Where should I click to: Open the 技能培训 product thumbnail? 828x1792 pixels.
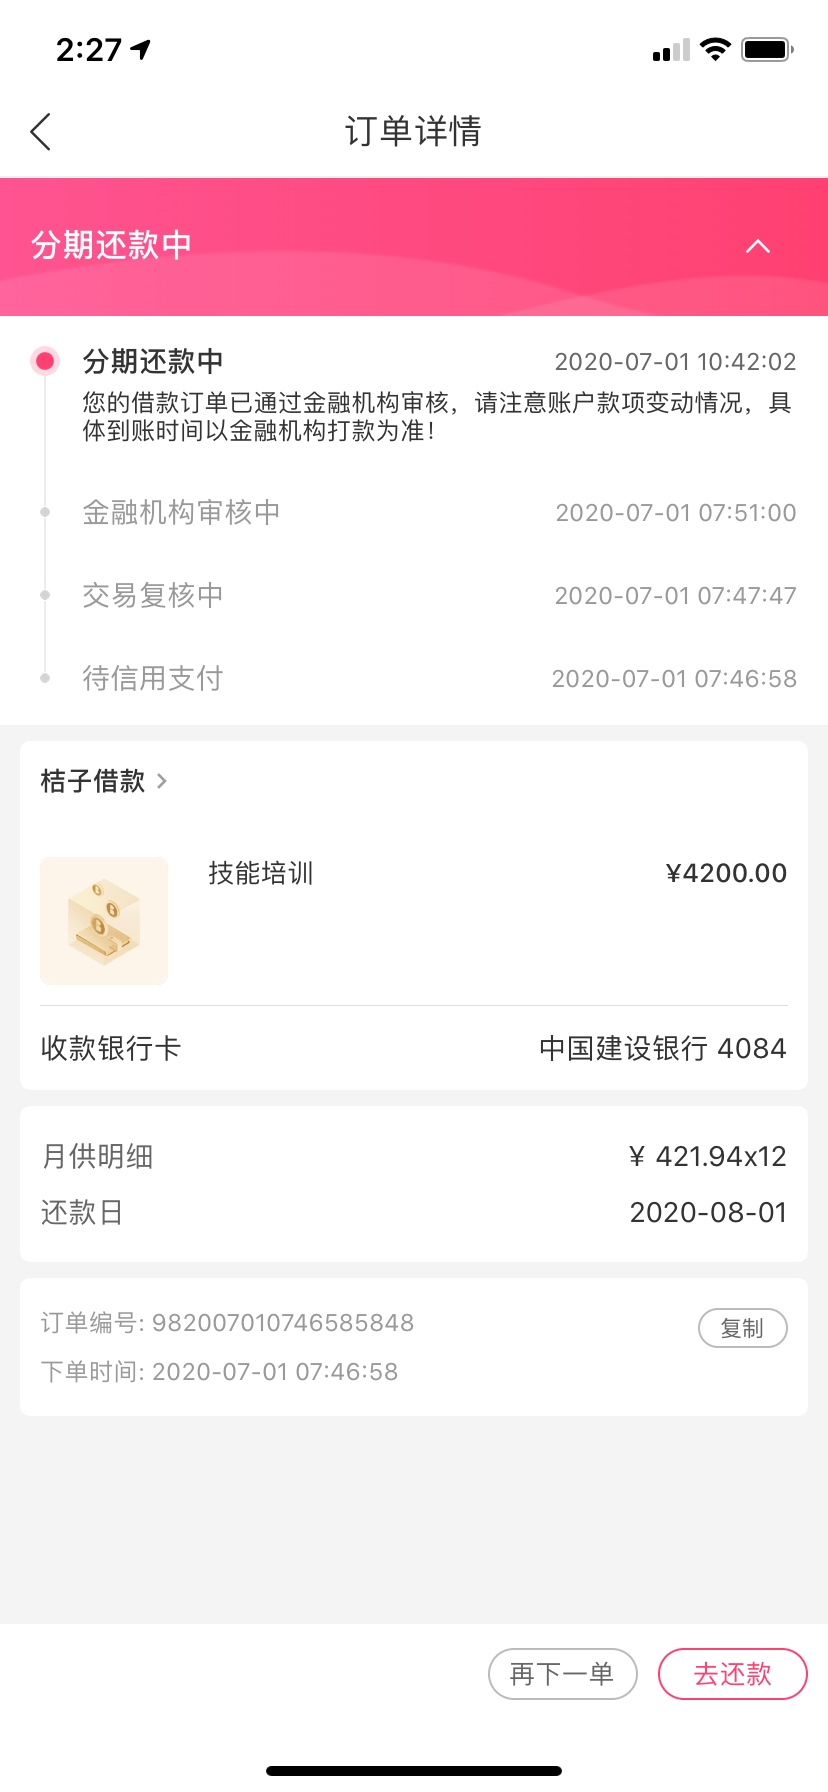[x=104, y=921]
